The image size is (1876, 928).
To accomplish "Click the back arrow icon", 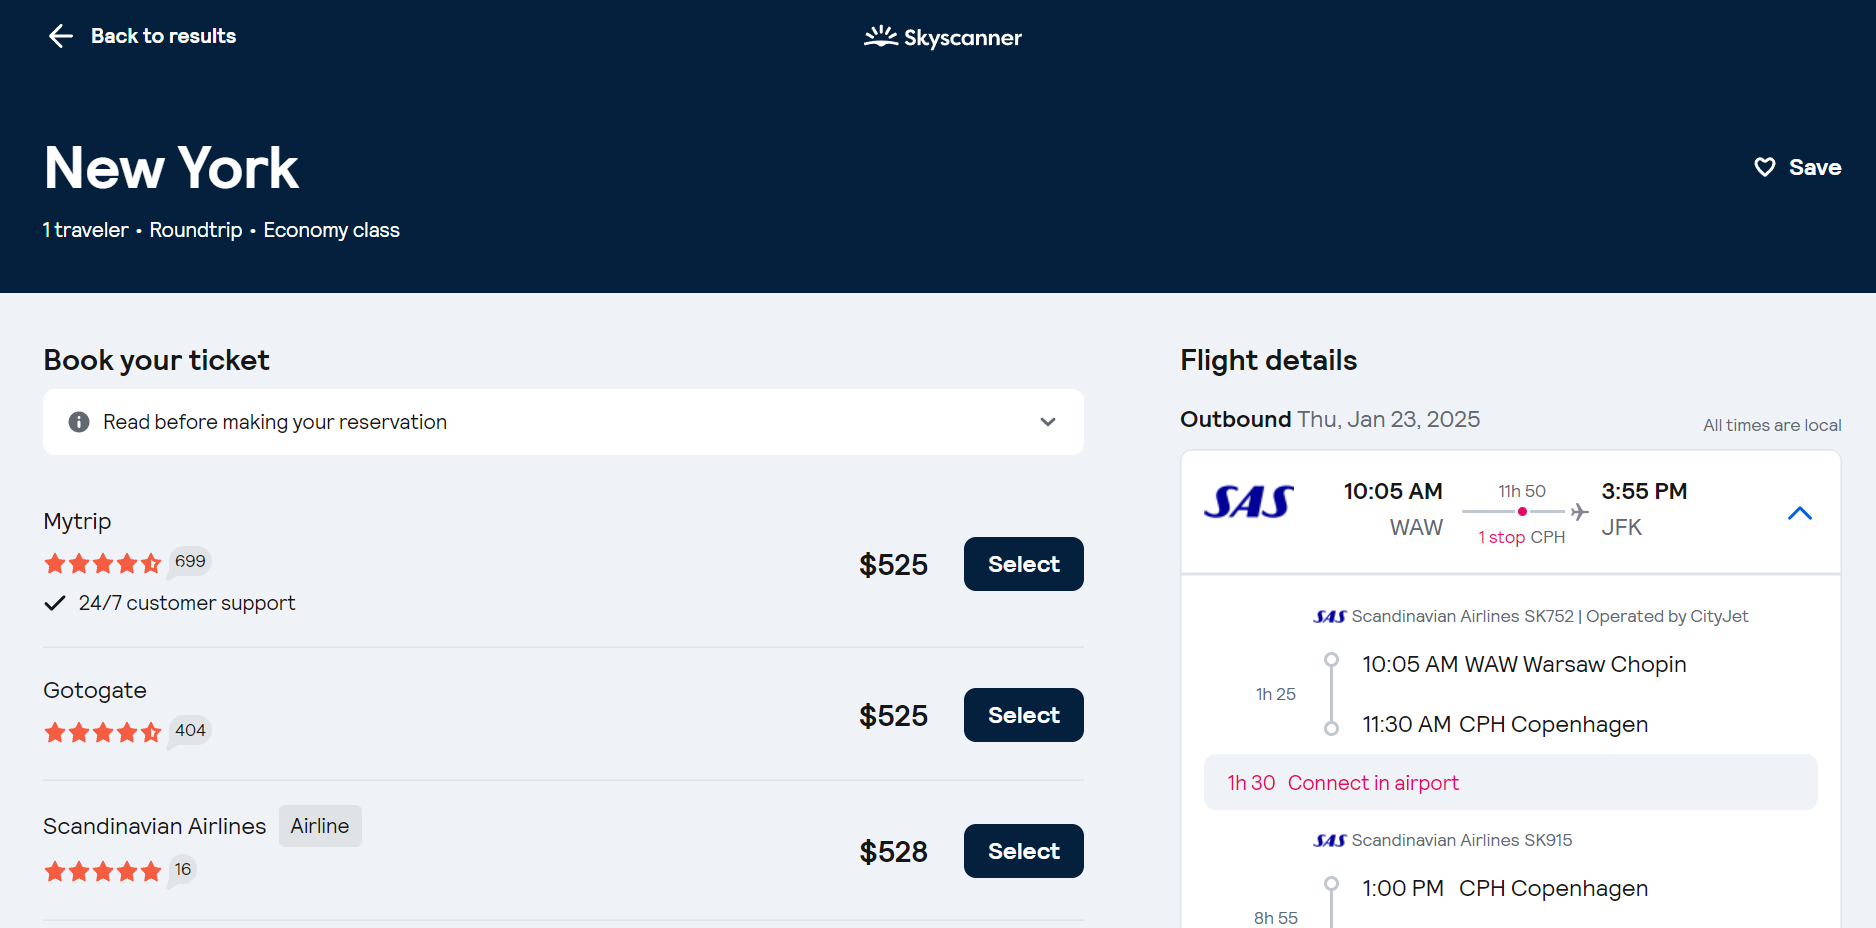I will click(61, 37).
